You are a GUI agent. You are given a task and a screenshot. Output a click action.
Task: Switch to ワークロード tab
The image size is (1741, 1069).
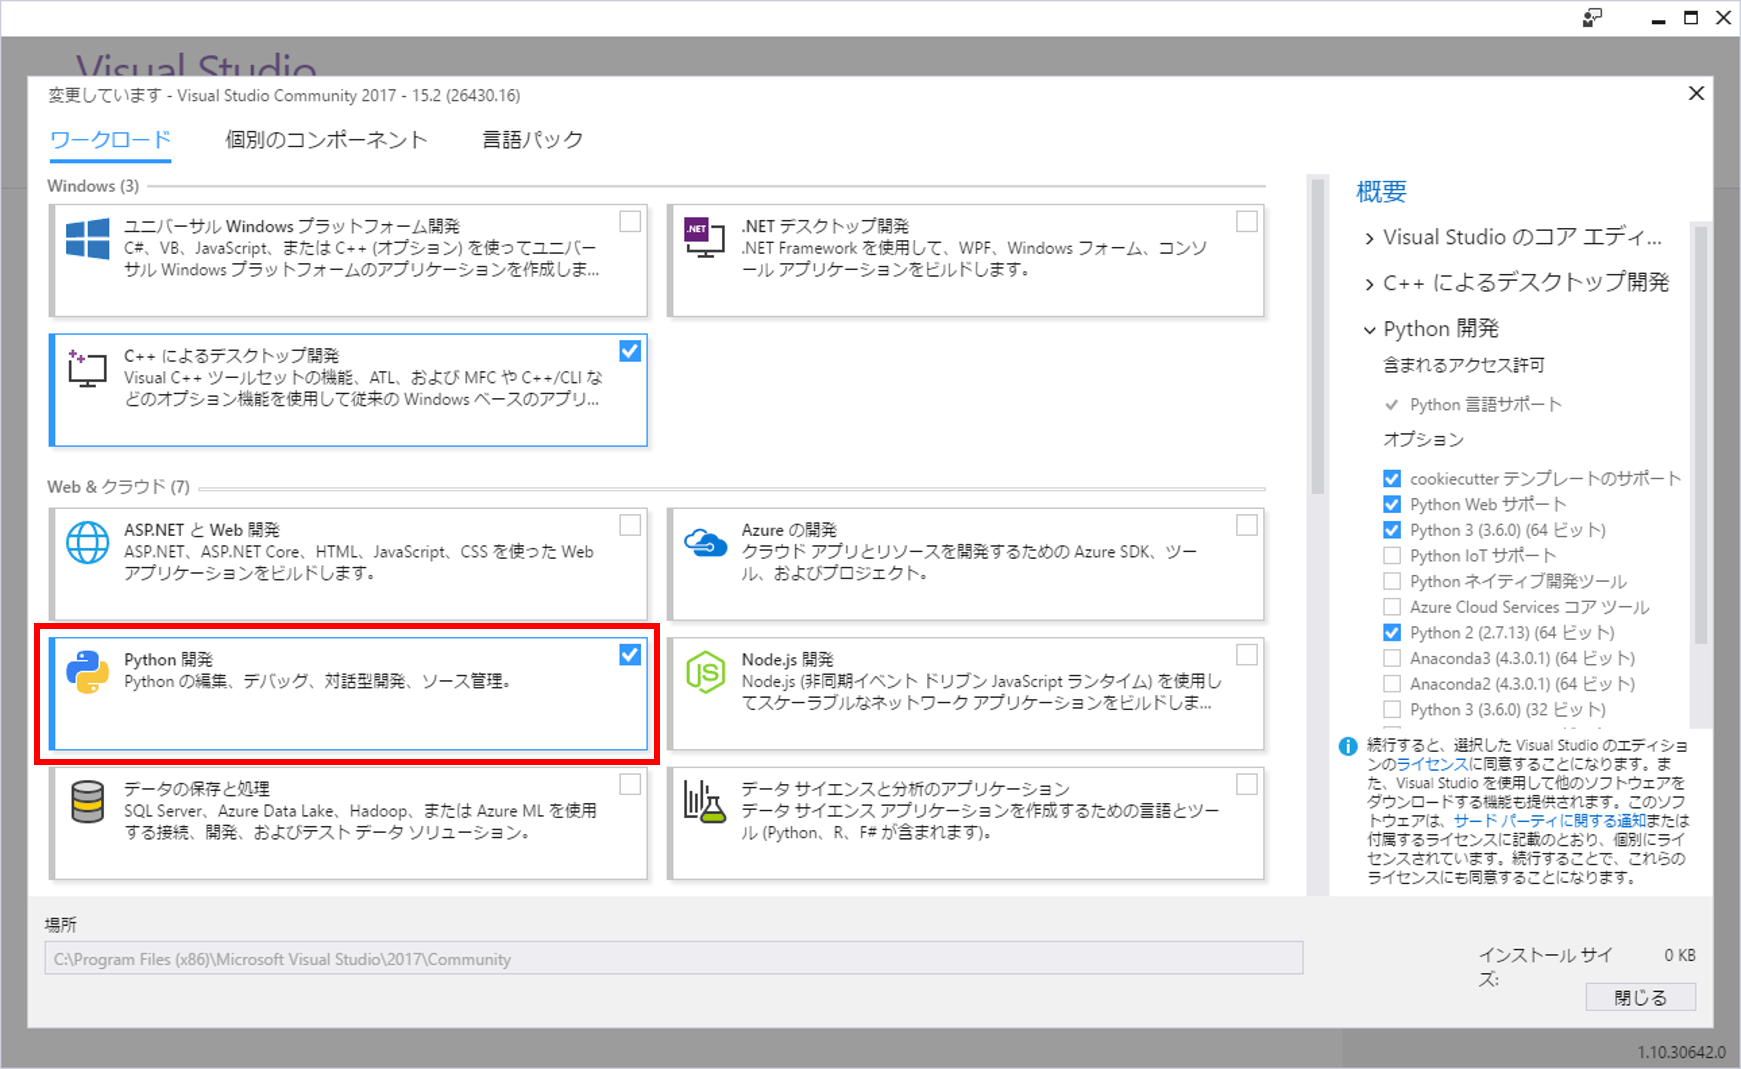(111, 140)
